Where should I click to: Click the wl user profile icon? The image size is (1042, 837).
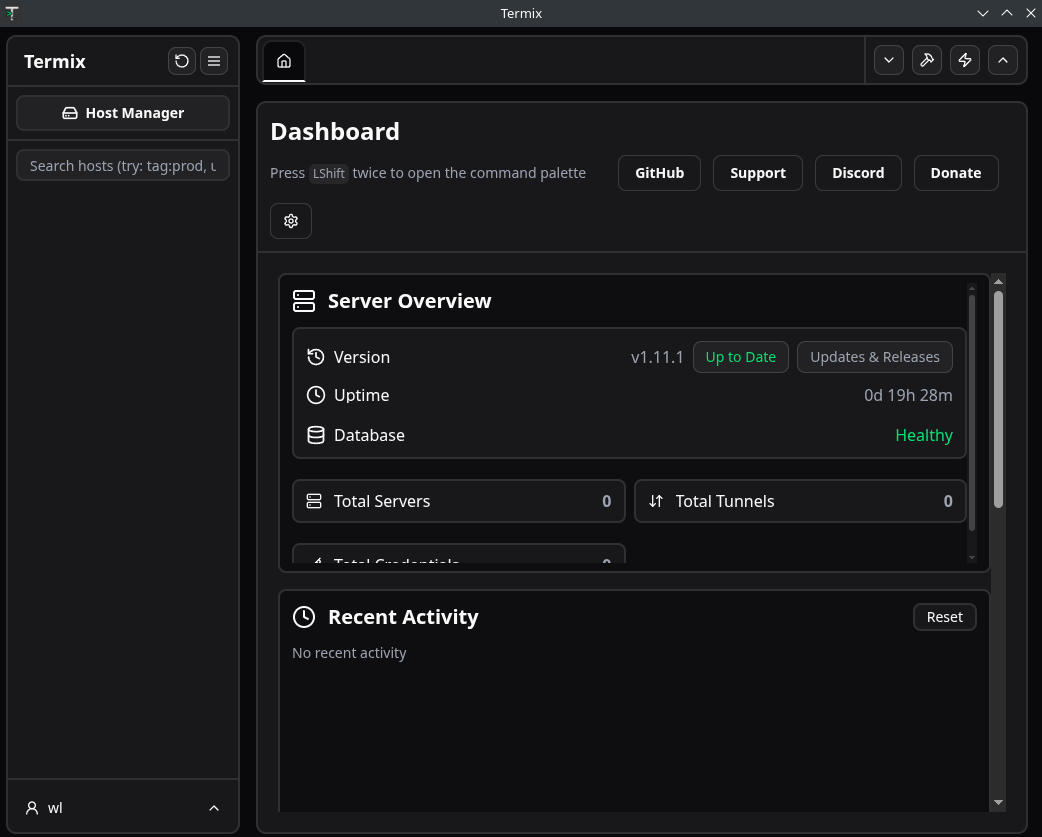[32, 808]
